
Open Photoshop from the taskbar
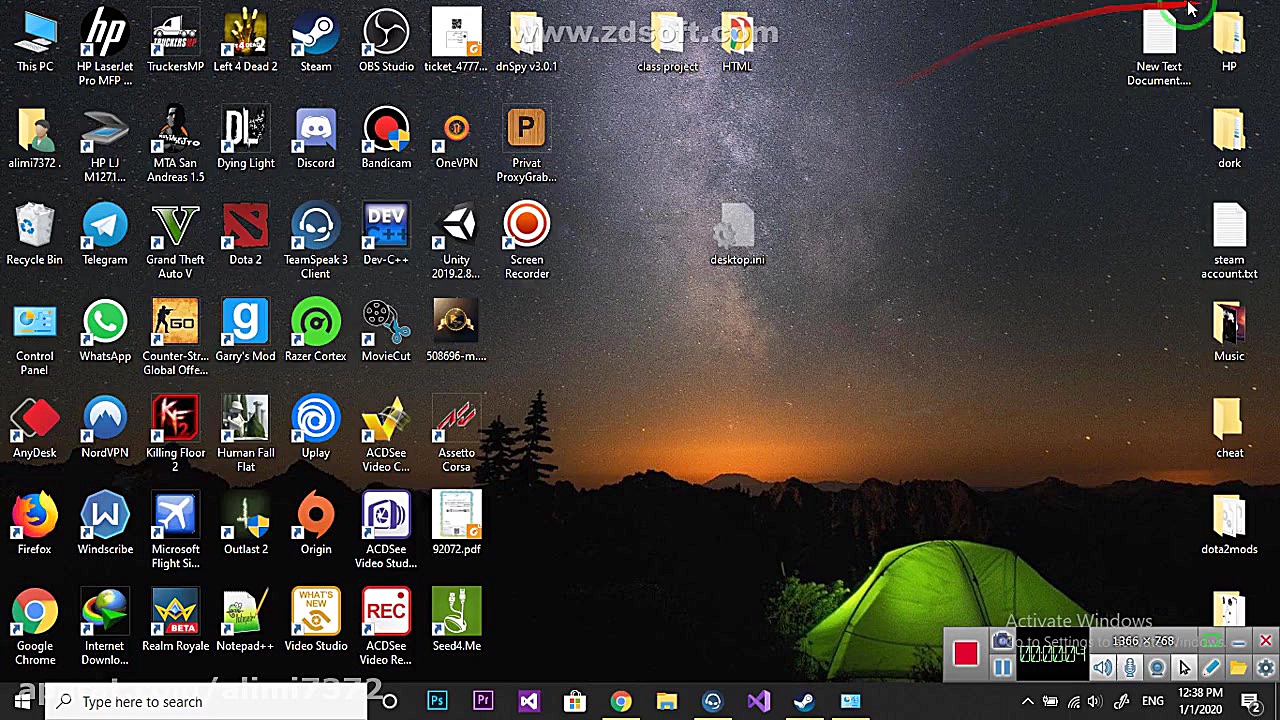[x=437, y=702]
